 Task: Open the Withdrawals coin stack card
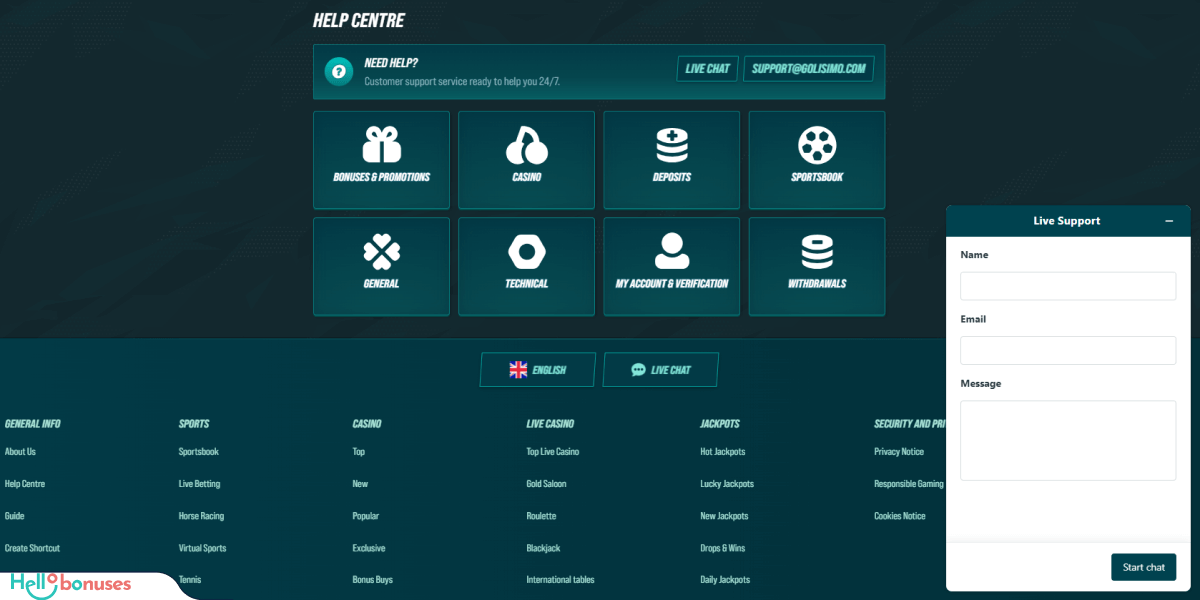click(817, 266)
